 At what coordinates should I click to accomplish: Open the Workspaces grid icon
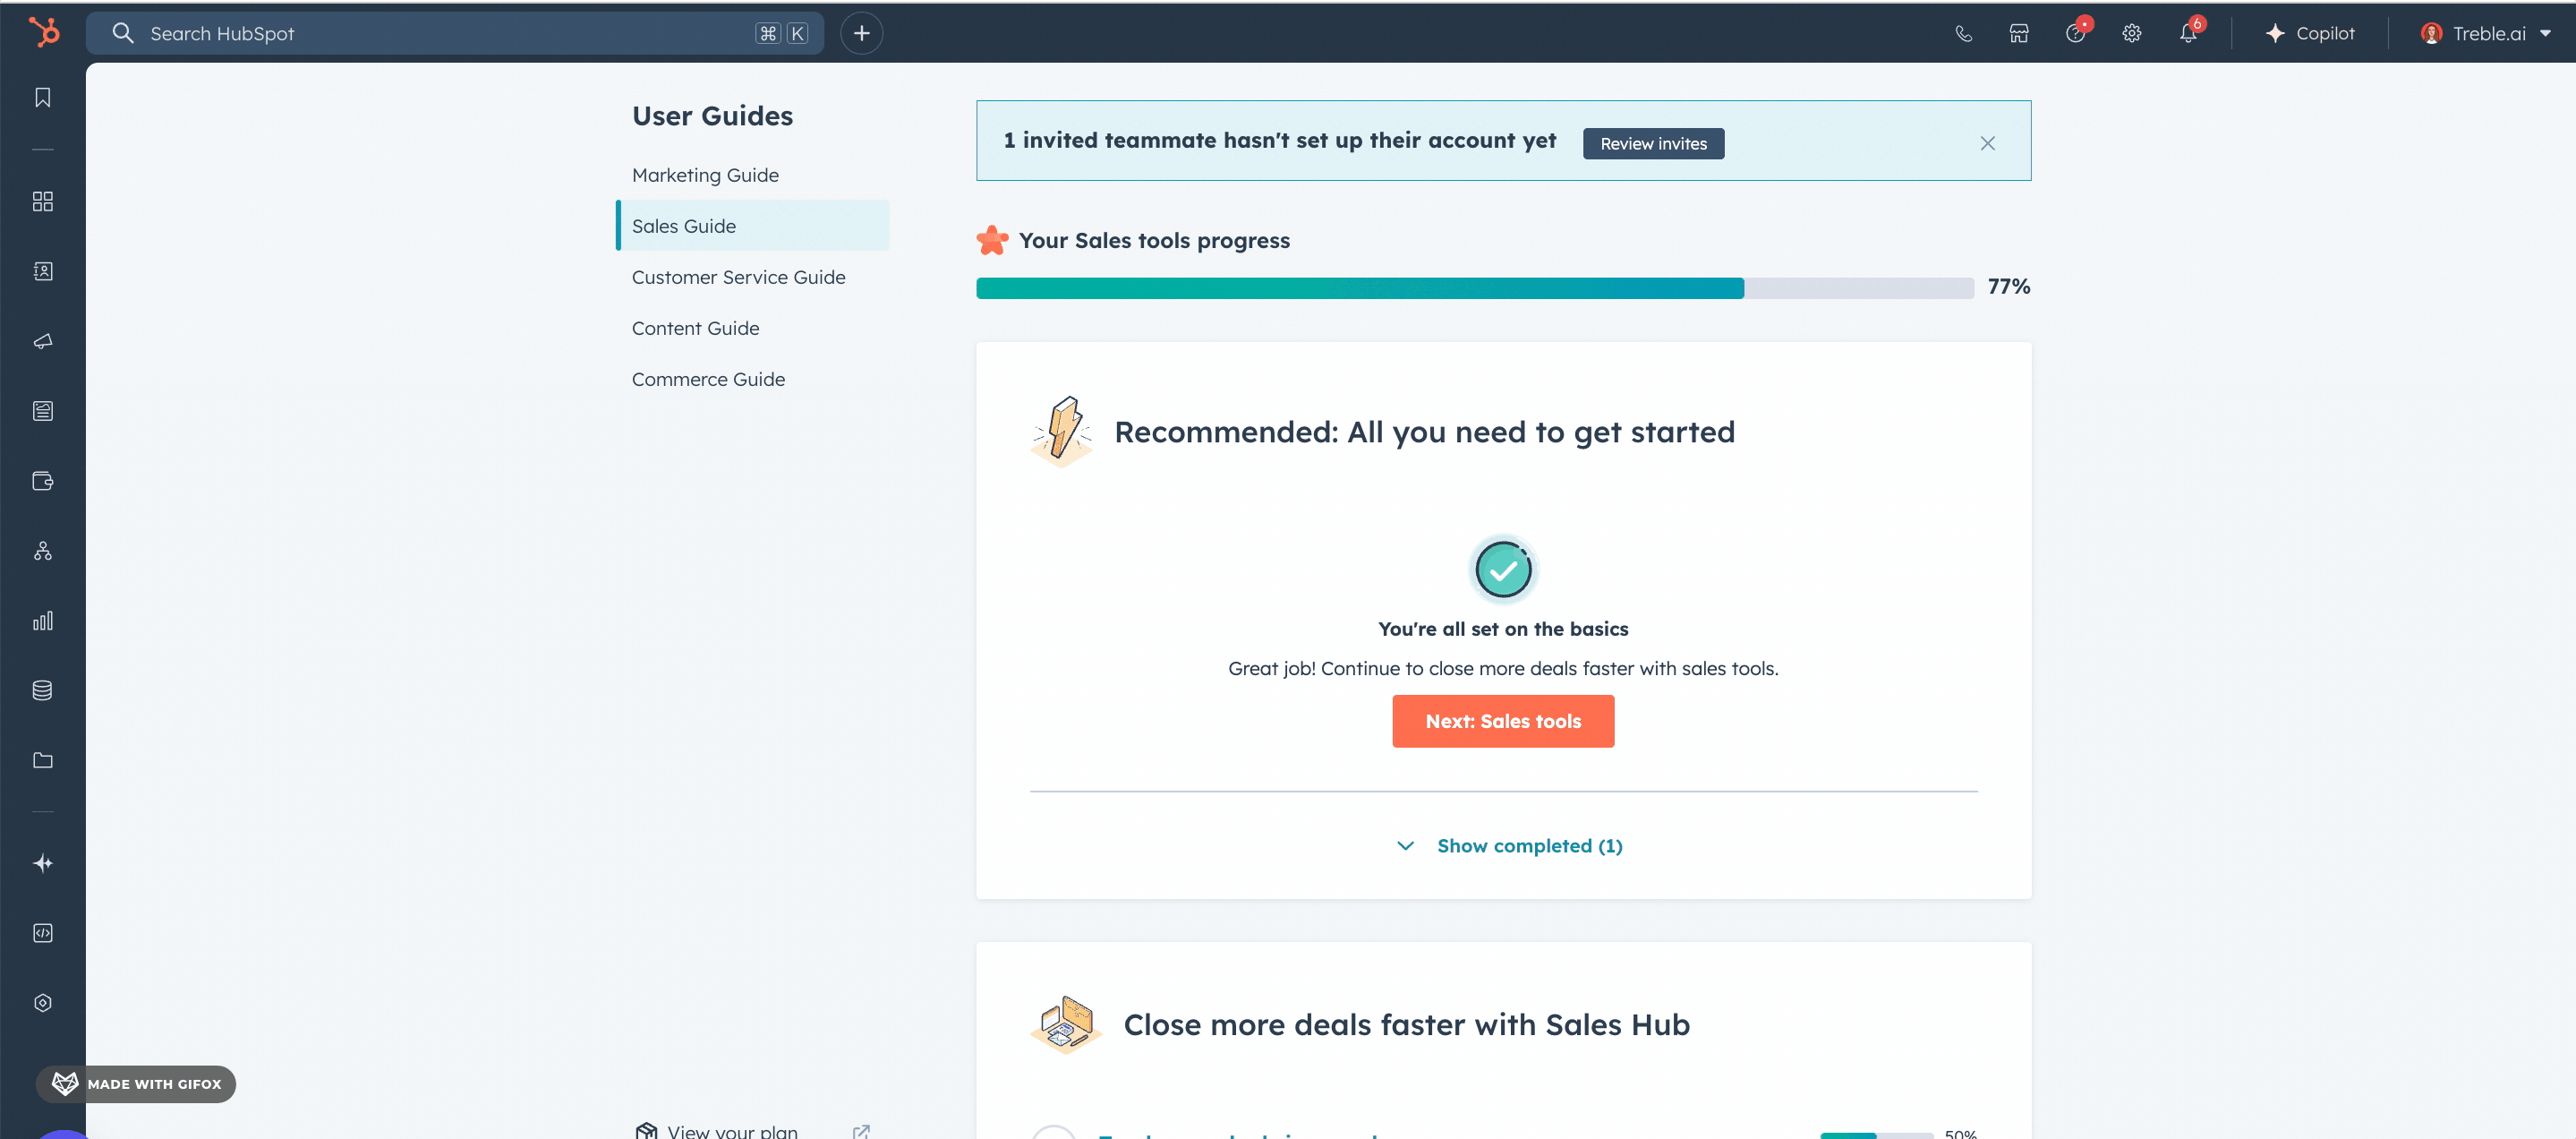pyautogui.click(x=42, y=201)
